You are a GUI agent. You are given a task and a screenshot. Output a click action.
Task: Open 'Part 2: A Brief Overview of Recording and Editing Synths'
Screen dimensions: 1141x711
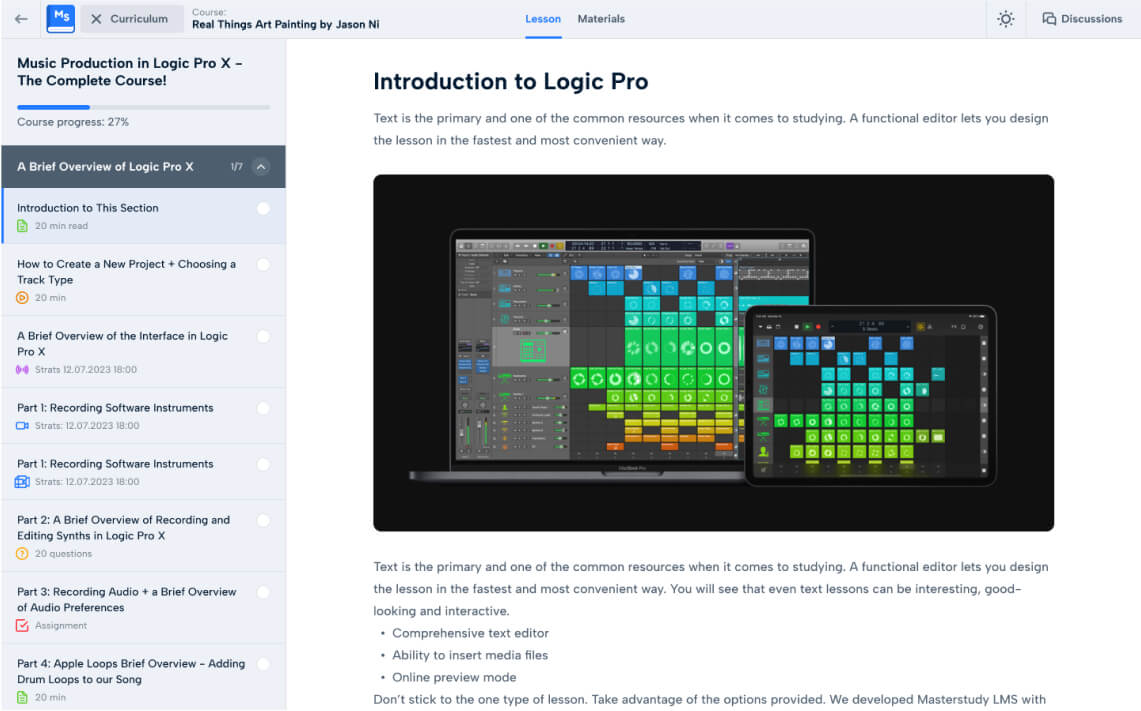pos(143,536)
